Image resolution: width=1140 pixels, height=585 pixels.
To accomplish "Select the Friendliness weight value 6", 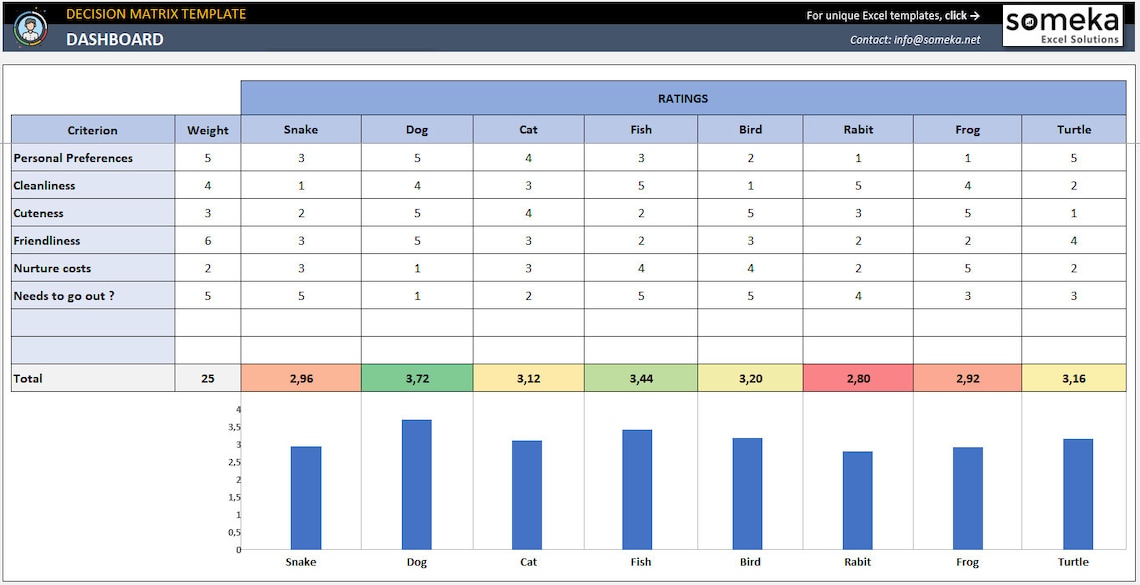I will click(x=207, y=240).
